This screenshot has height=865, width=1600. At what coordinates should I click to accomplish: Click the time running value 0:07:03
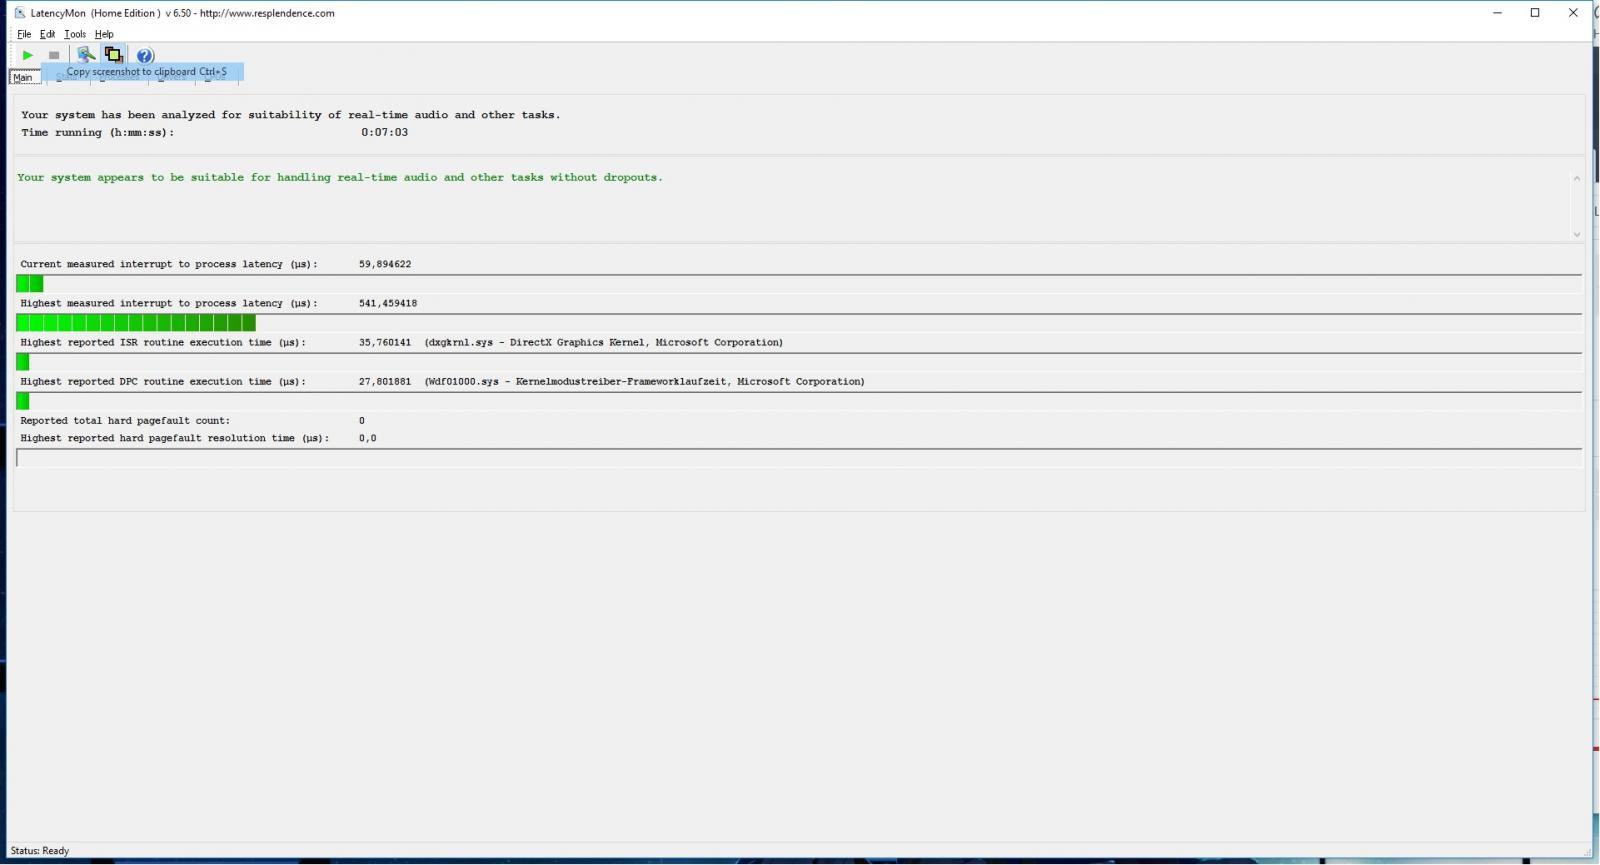pyautogui.click(x=385, y=132)
